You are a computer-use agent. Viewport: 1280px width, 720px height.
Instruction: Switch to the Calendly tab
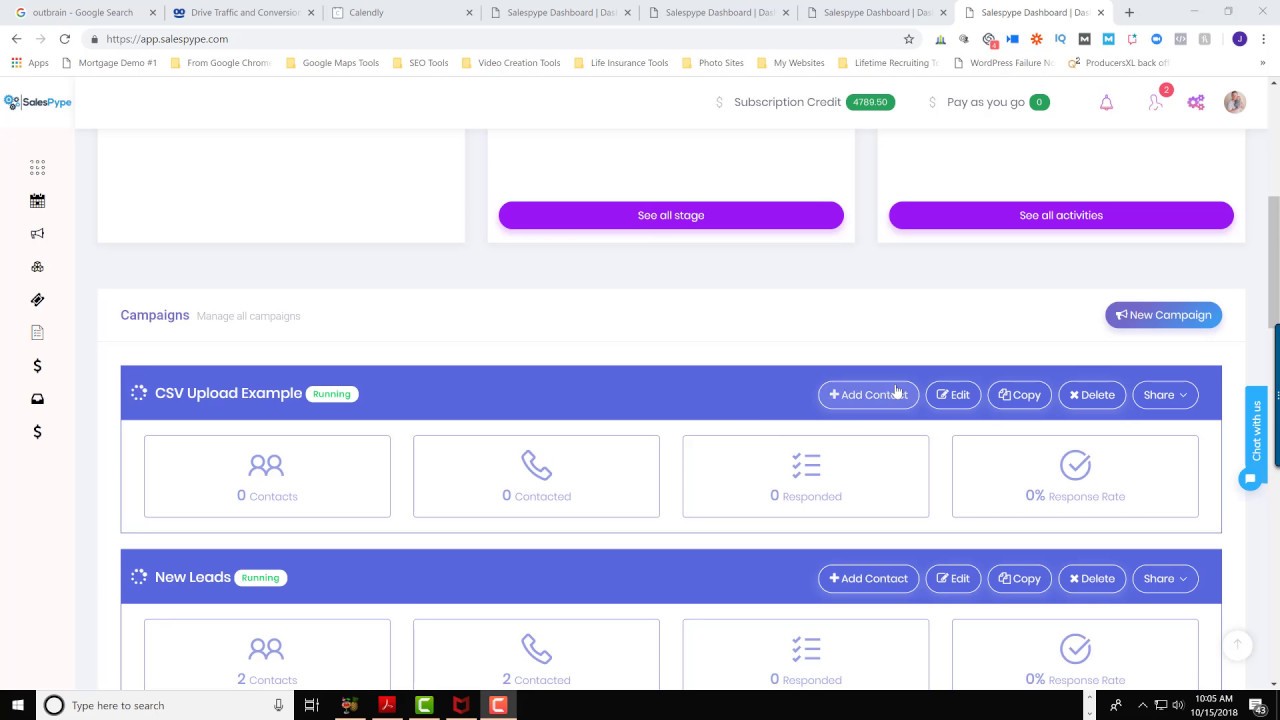pos(401,13)
